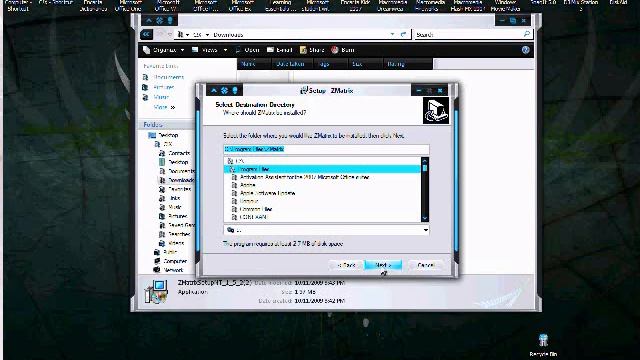The image size is (640, 360).
Task: Click the Explorer back navigation button
Action: 146,34
